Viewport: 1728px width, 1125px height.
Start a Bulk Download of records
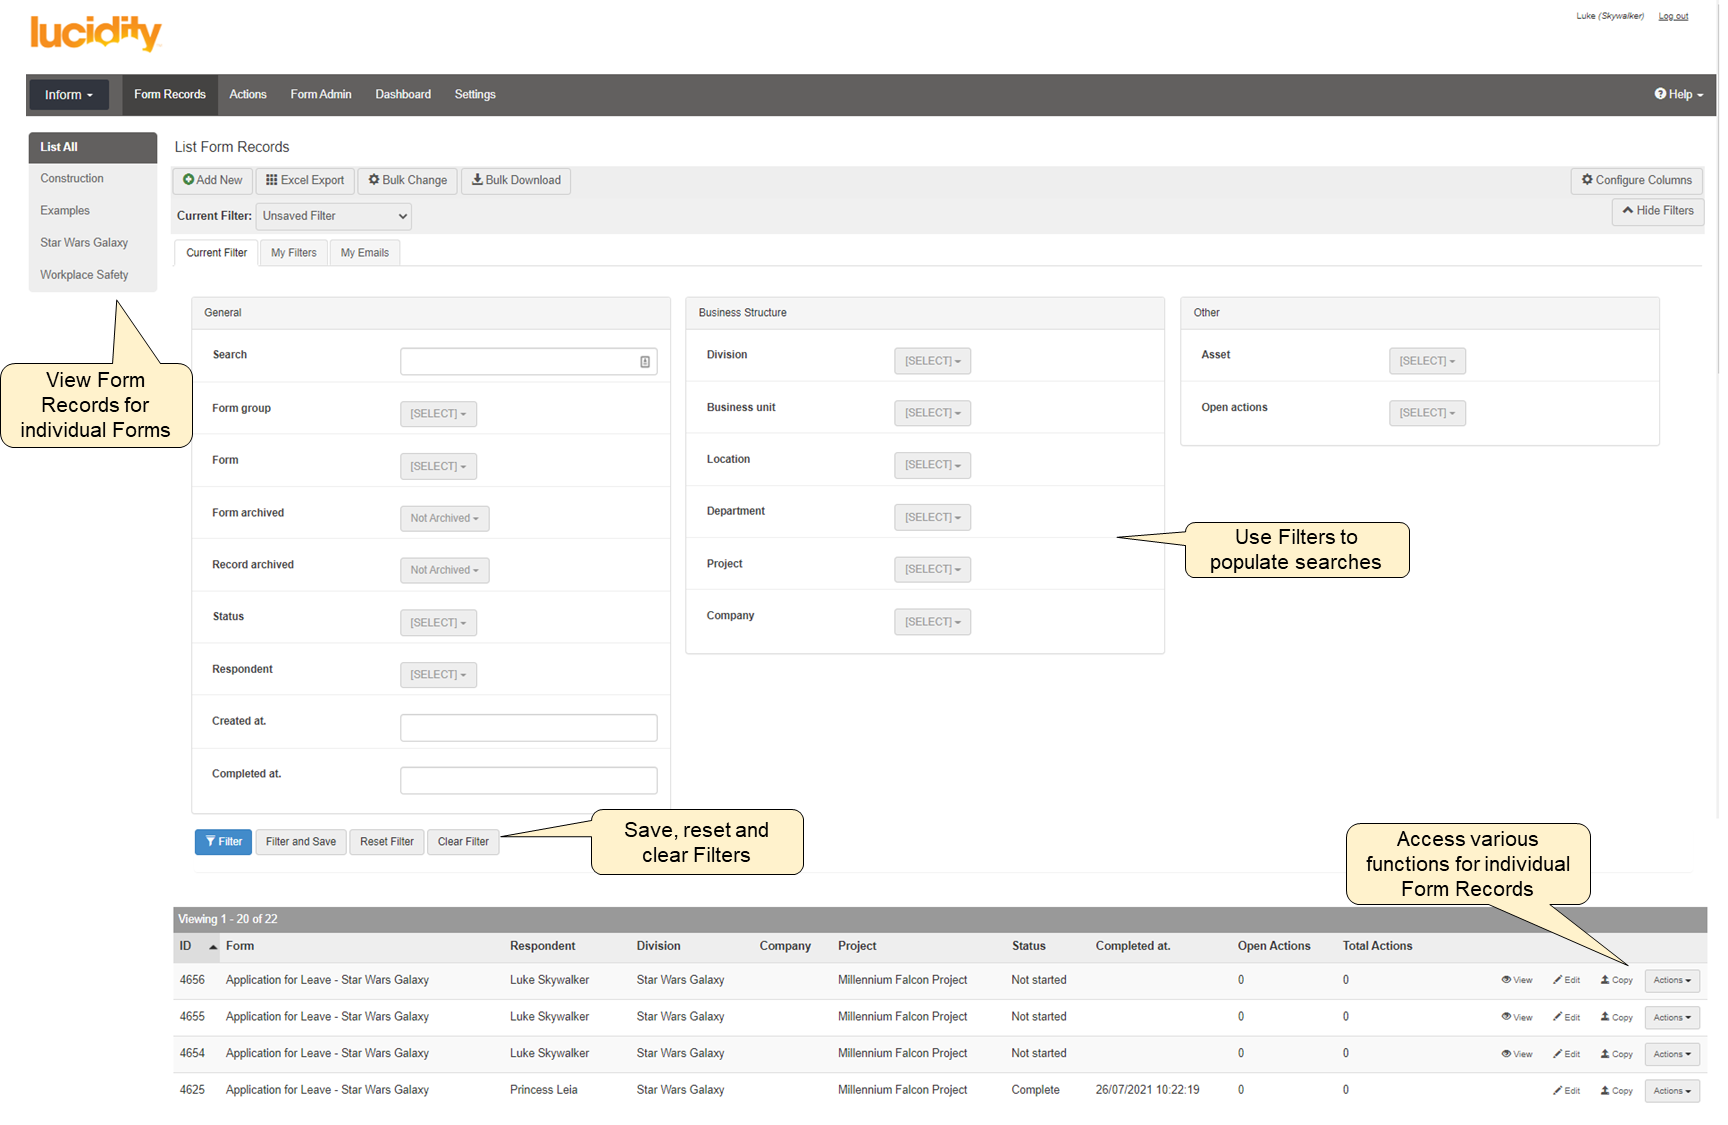point(516,180)
